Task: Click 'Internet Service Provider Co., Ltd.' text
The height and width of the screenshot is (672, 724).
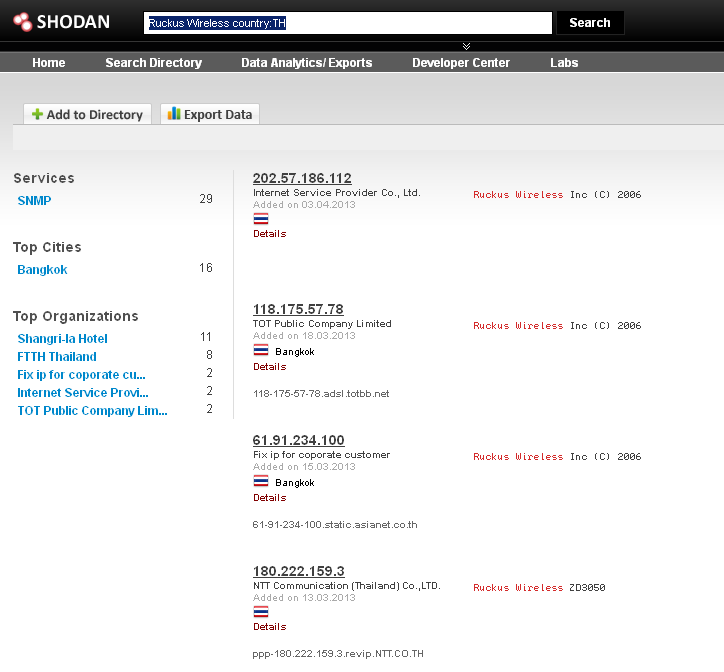Action: pyautogui.click(x=337, y=193)
